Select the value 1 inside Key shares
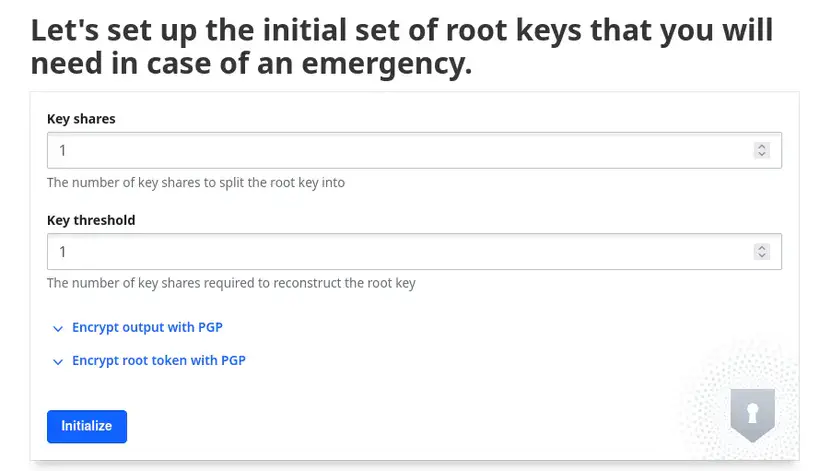This screenshot has height=471, width=820. [x=63, y=151]
